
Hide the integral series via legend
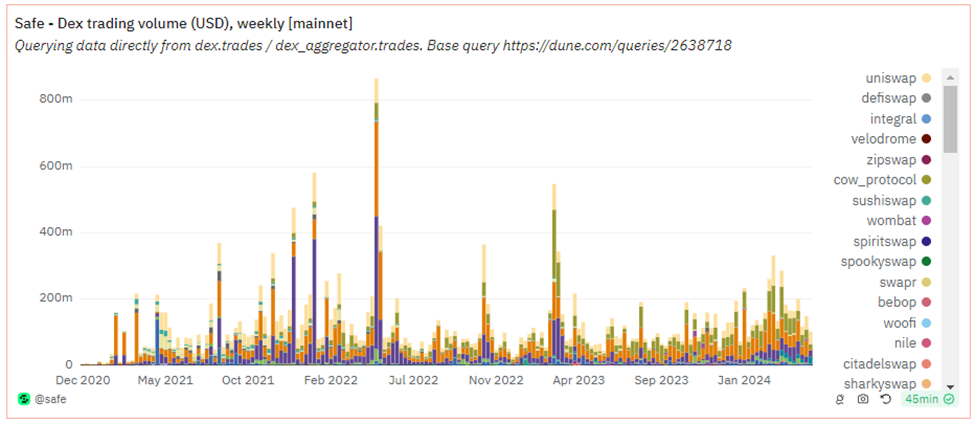pos(900,119)
